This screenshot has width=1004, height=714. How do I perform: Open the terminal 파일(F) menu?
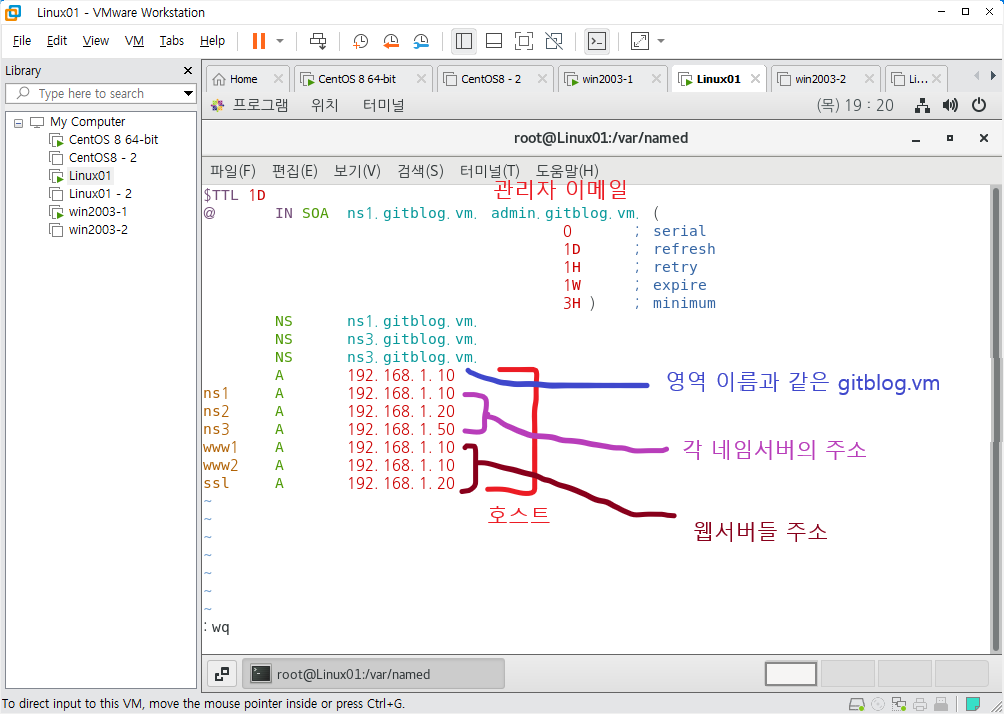tap(232, 171)
